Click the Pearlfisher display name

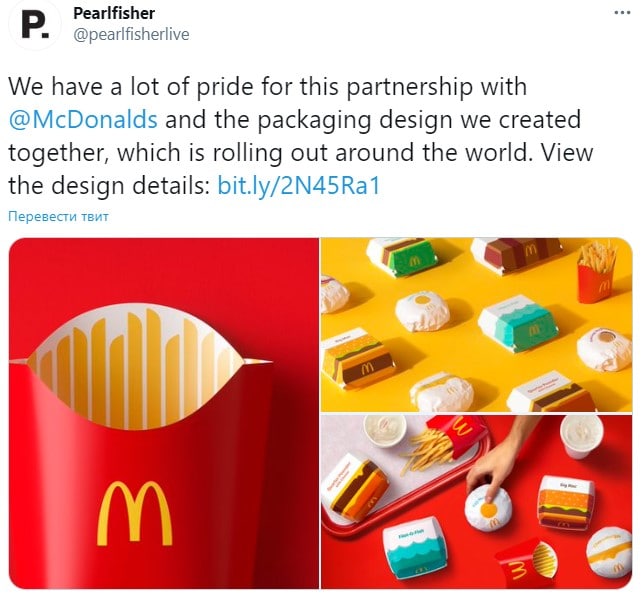click(x=114, y=13)
